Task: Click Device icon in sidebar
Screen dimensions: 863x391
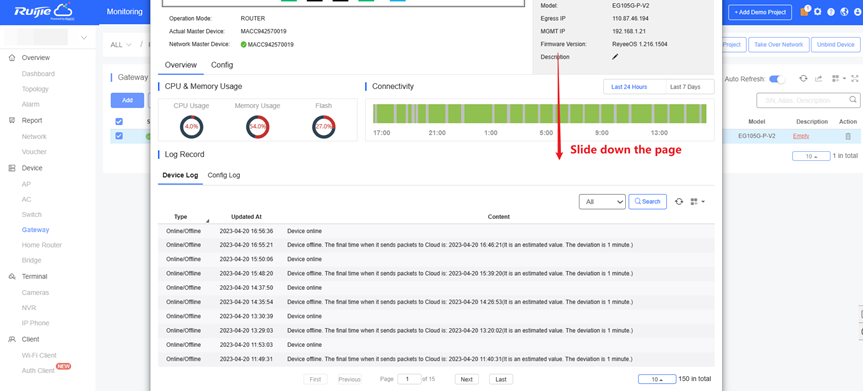Action: (x=12, y=168)
